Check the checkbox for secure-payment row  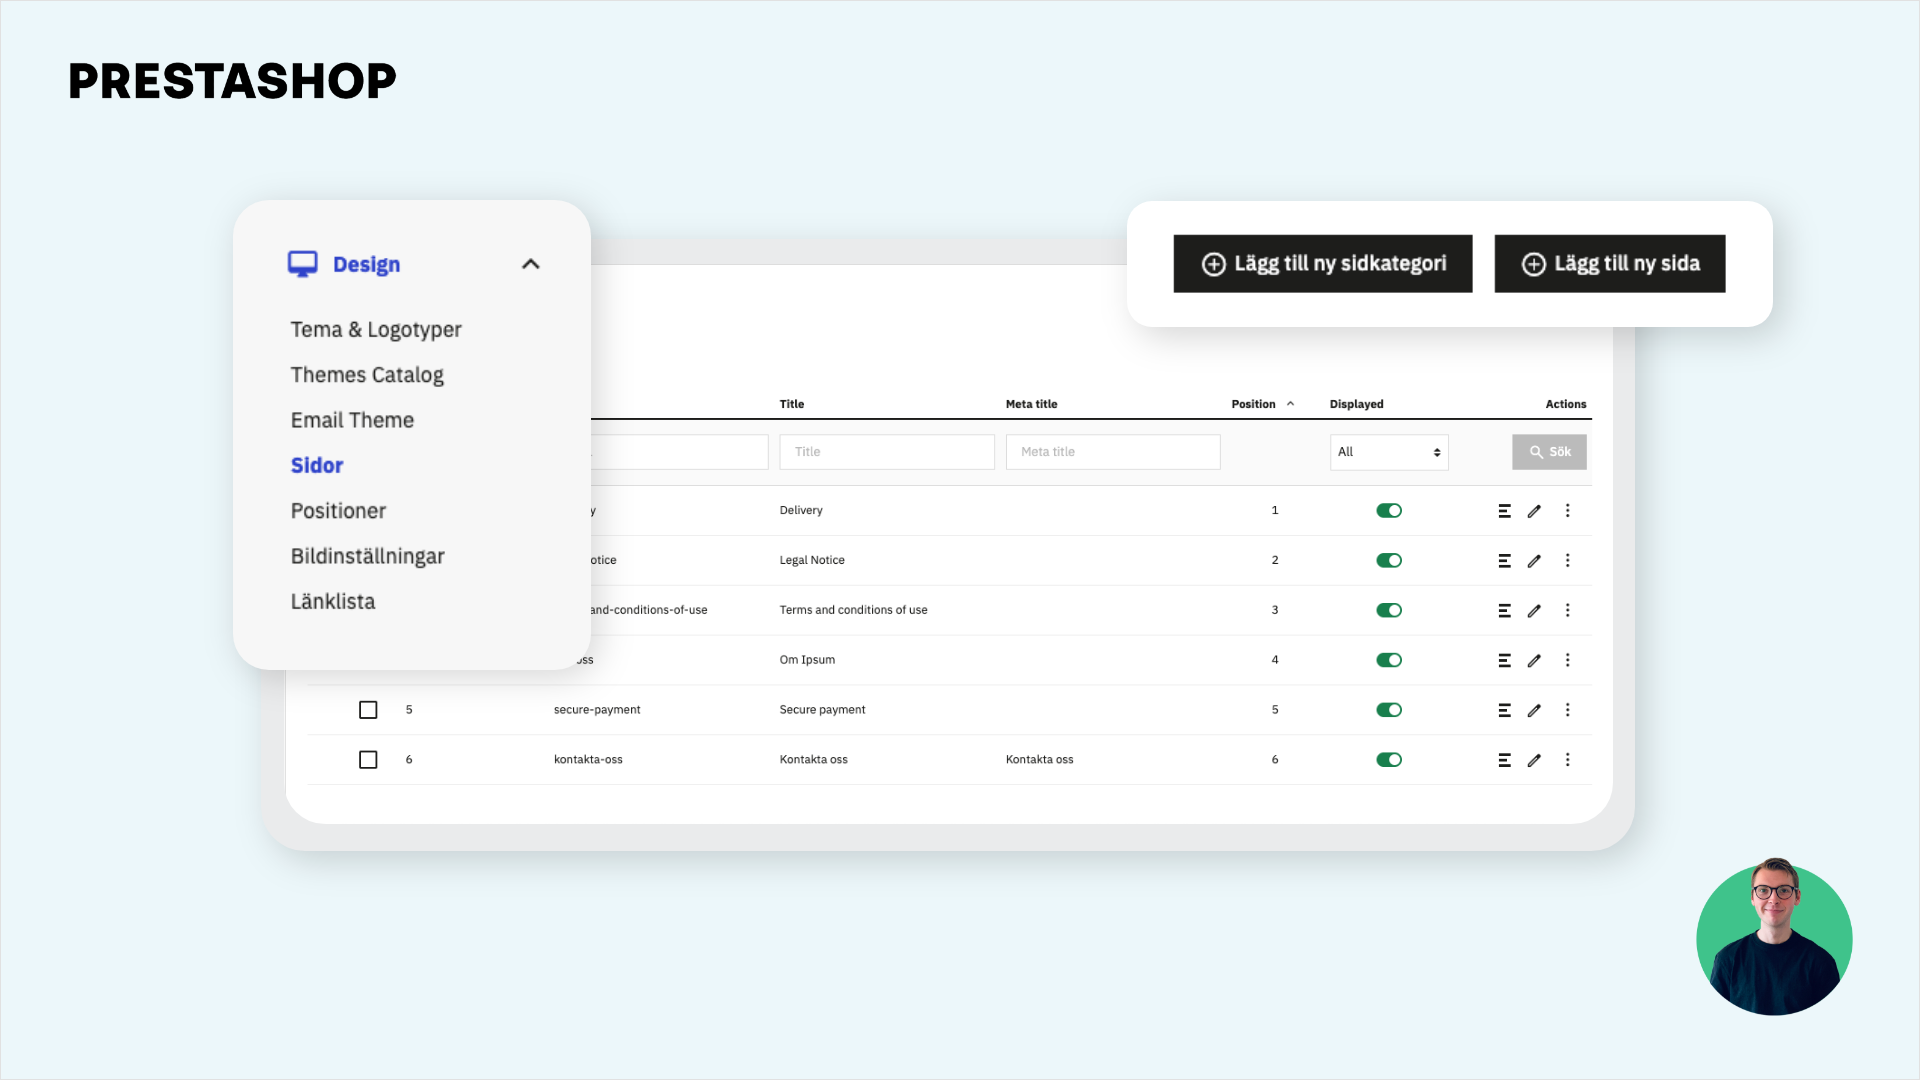[368, 710]
